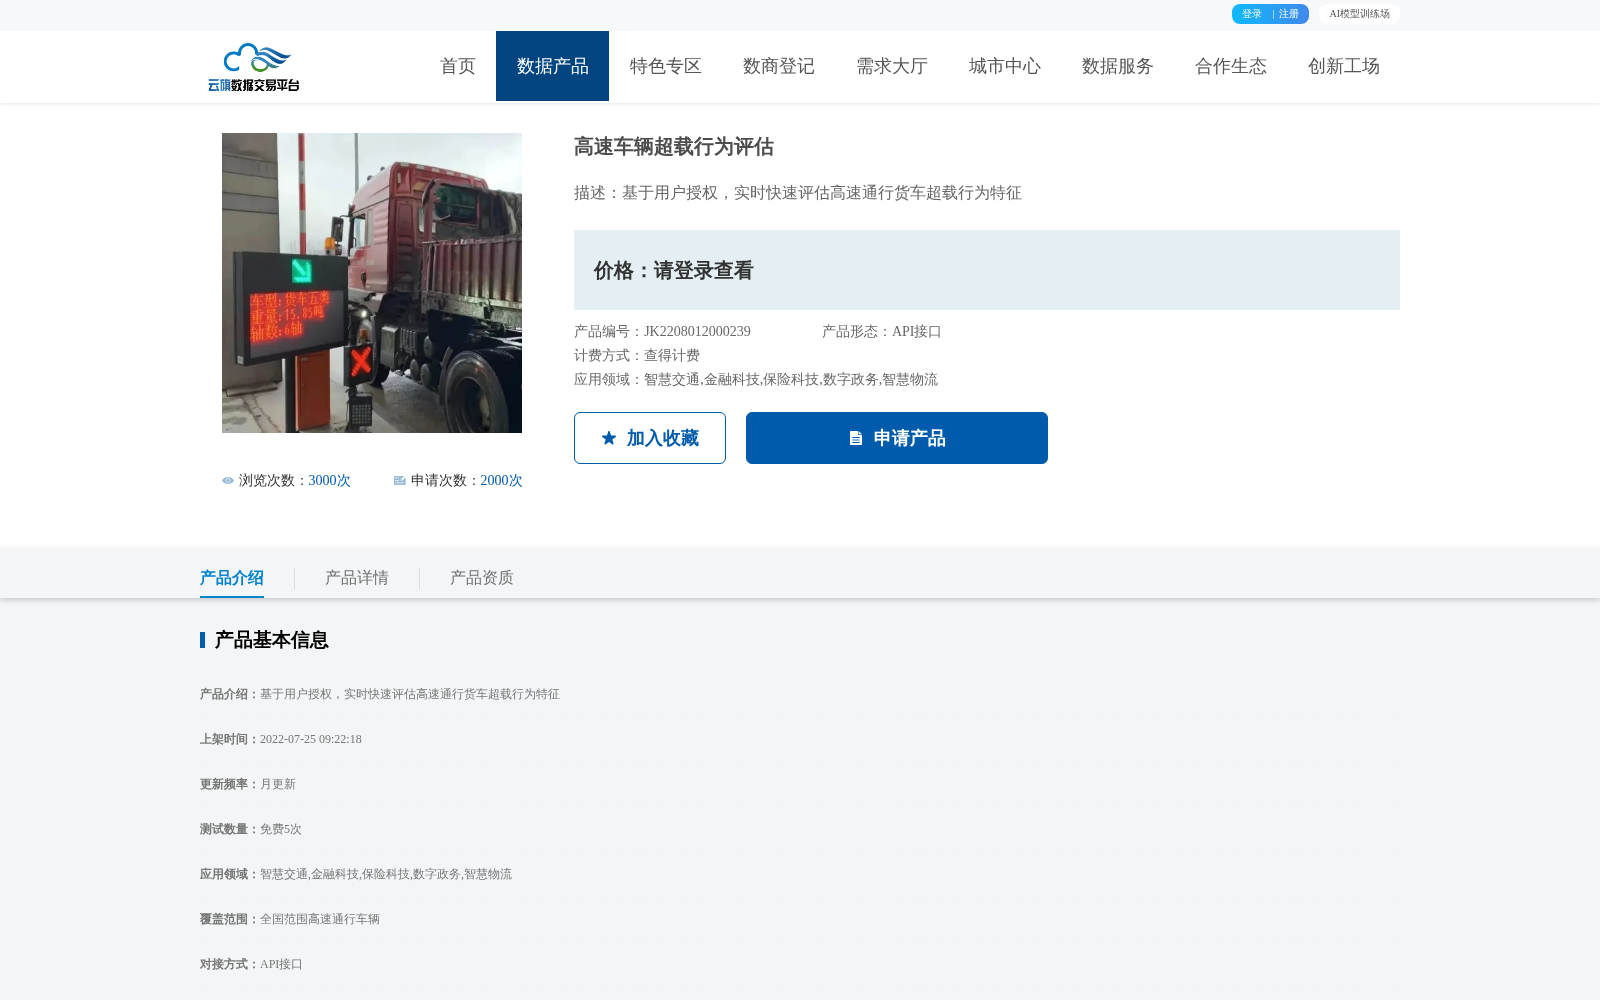Viewport: 1600px width, 1000px height.
Task: Click the eye icon beside 浏览次数
Action: (x=228, y=481)
